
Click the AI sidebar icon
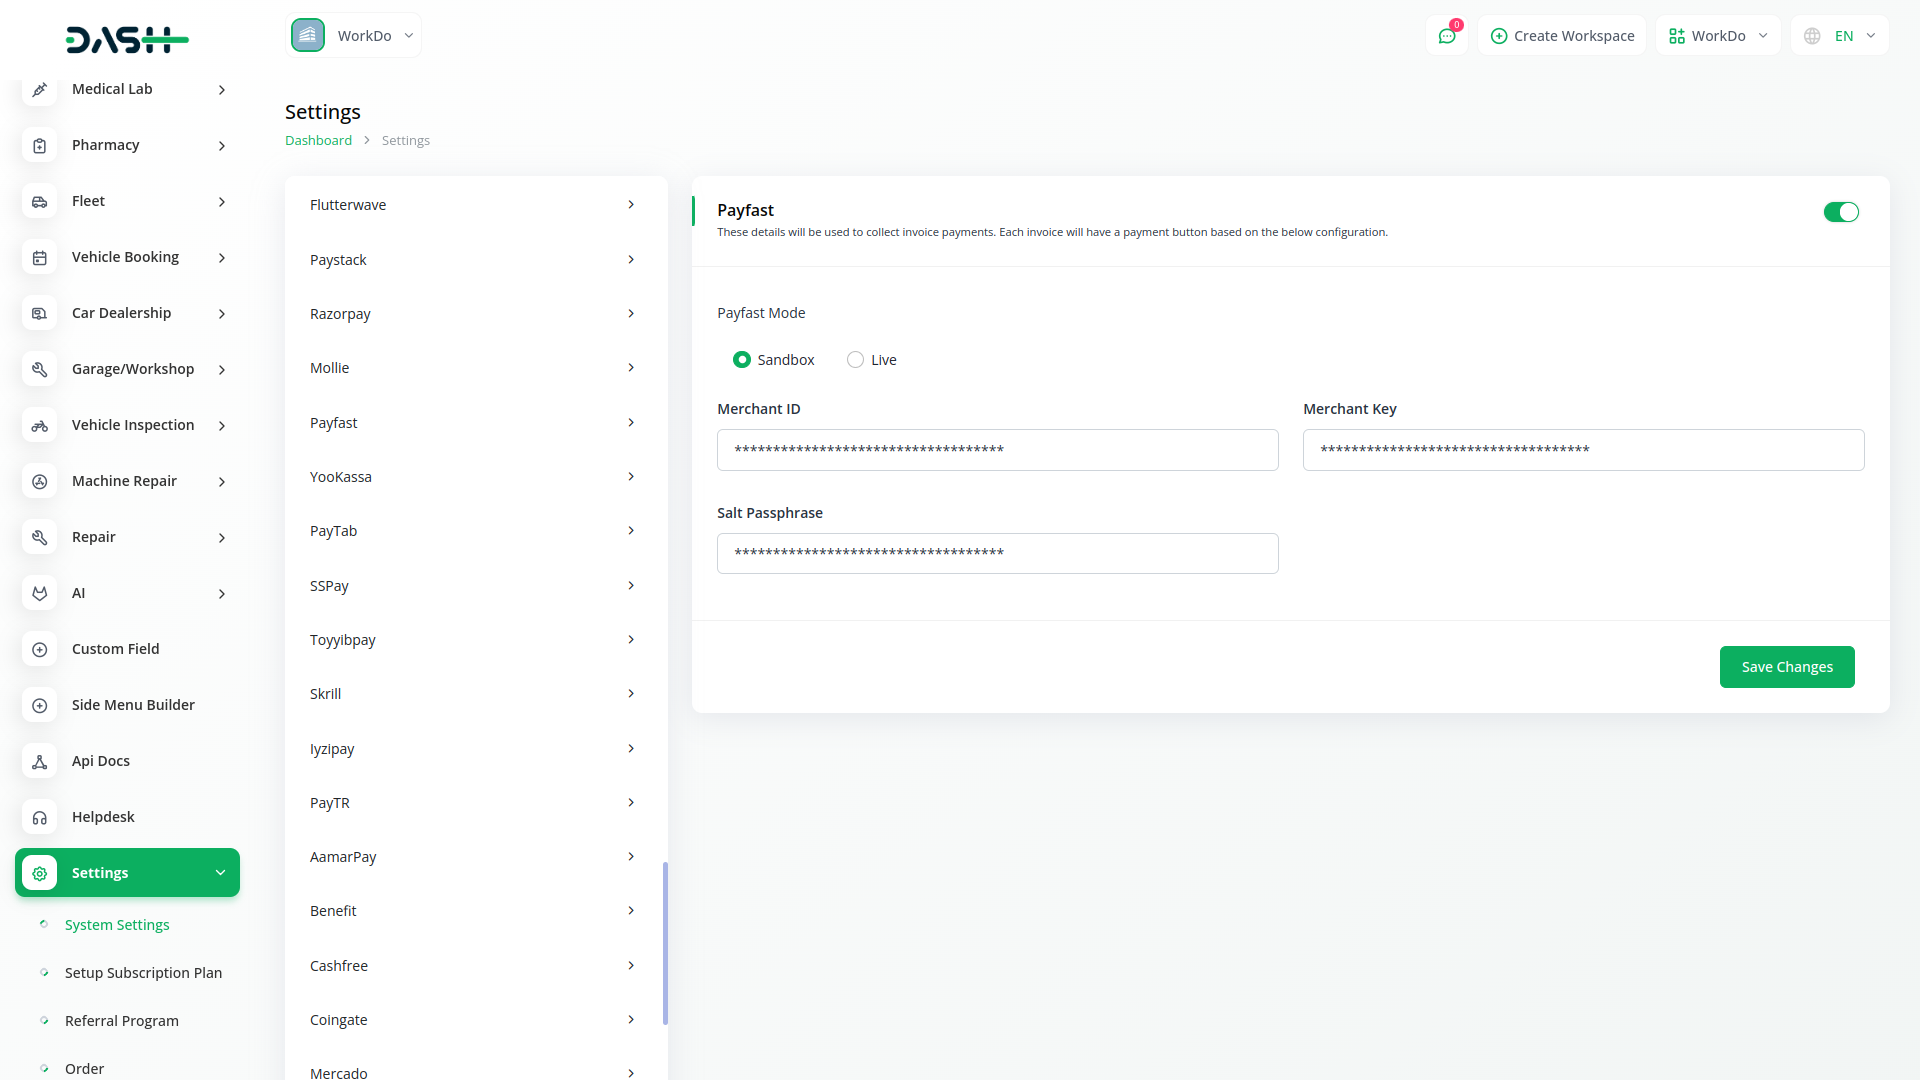pyautogui.click(x=39, y=593)
